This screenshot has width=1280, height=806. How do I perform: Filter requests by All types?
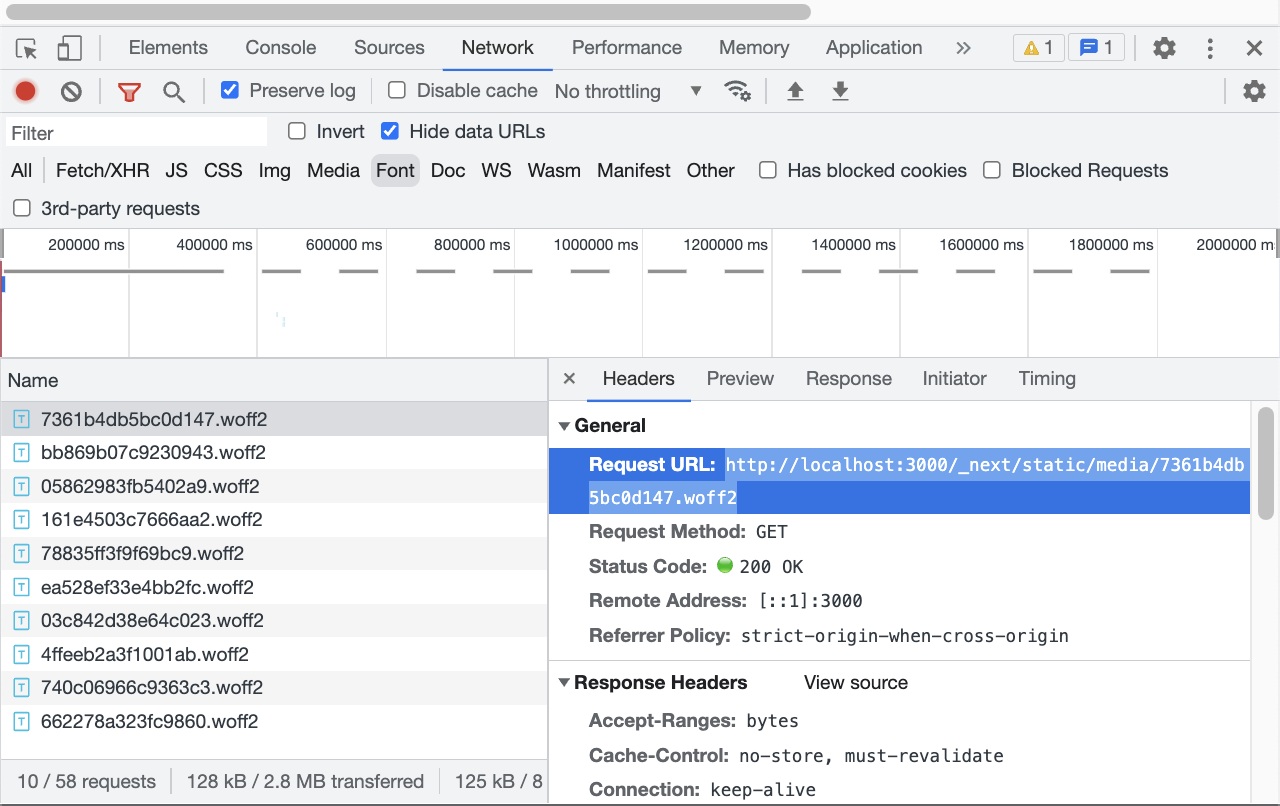(x=22, y=171)
